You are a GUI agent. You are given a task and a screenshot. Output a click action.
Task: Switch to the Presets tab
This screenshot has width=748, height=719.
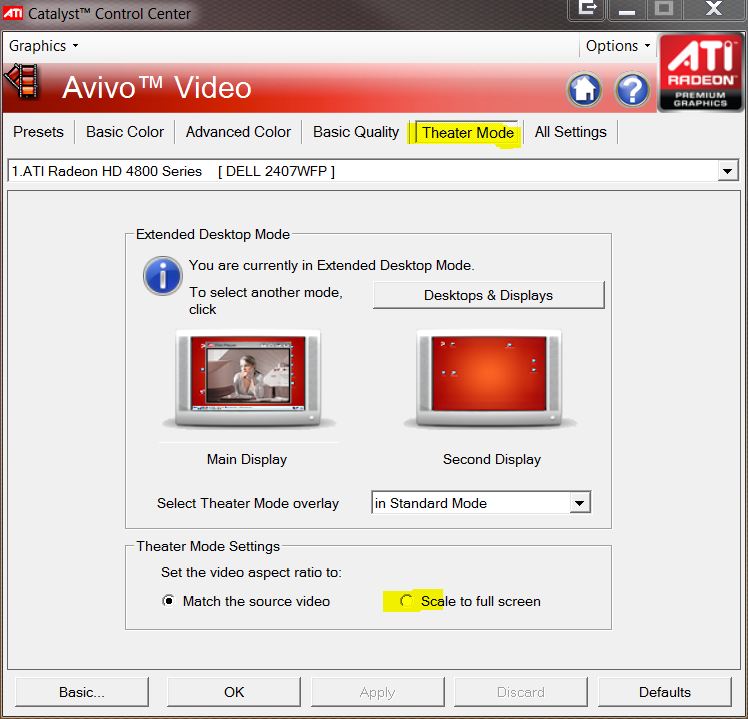tap(38, 132)
